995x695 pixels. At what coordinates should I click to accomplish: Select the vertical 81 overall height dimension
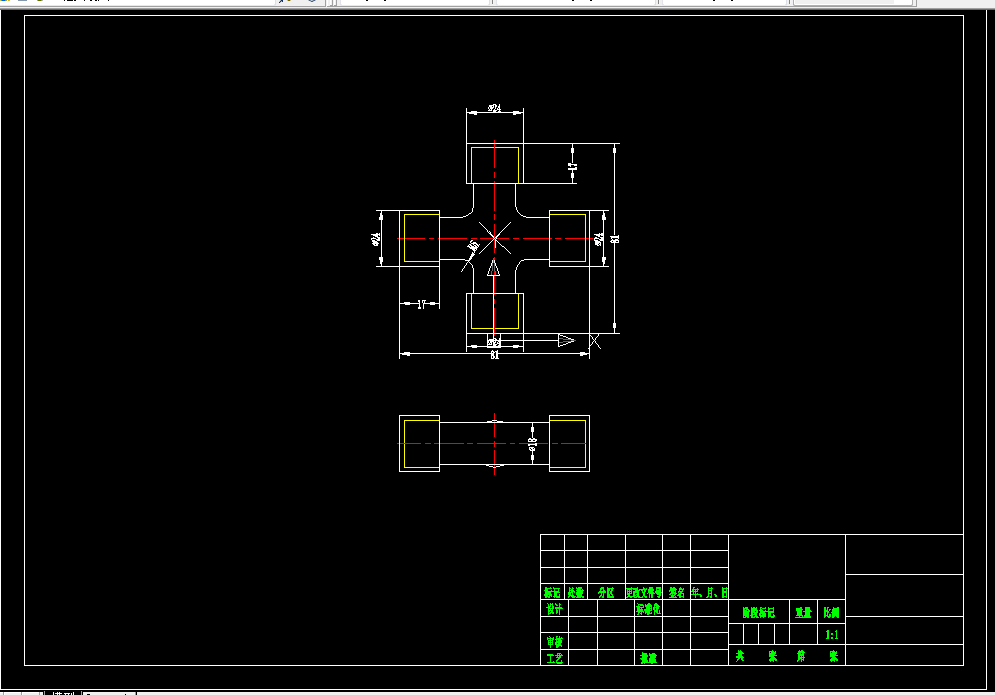click(x=614, y=239)
